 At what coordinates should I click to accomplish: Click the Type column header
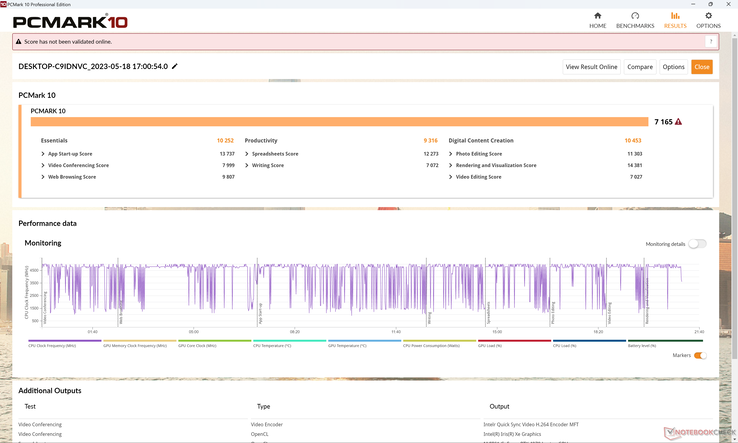[264, 406]
